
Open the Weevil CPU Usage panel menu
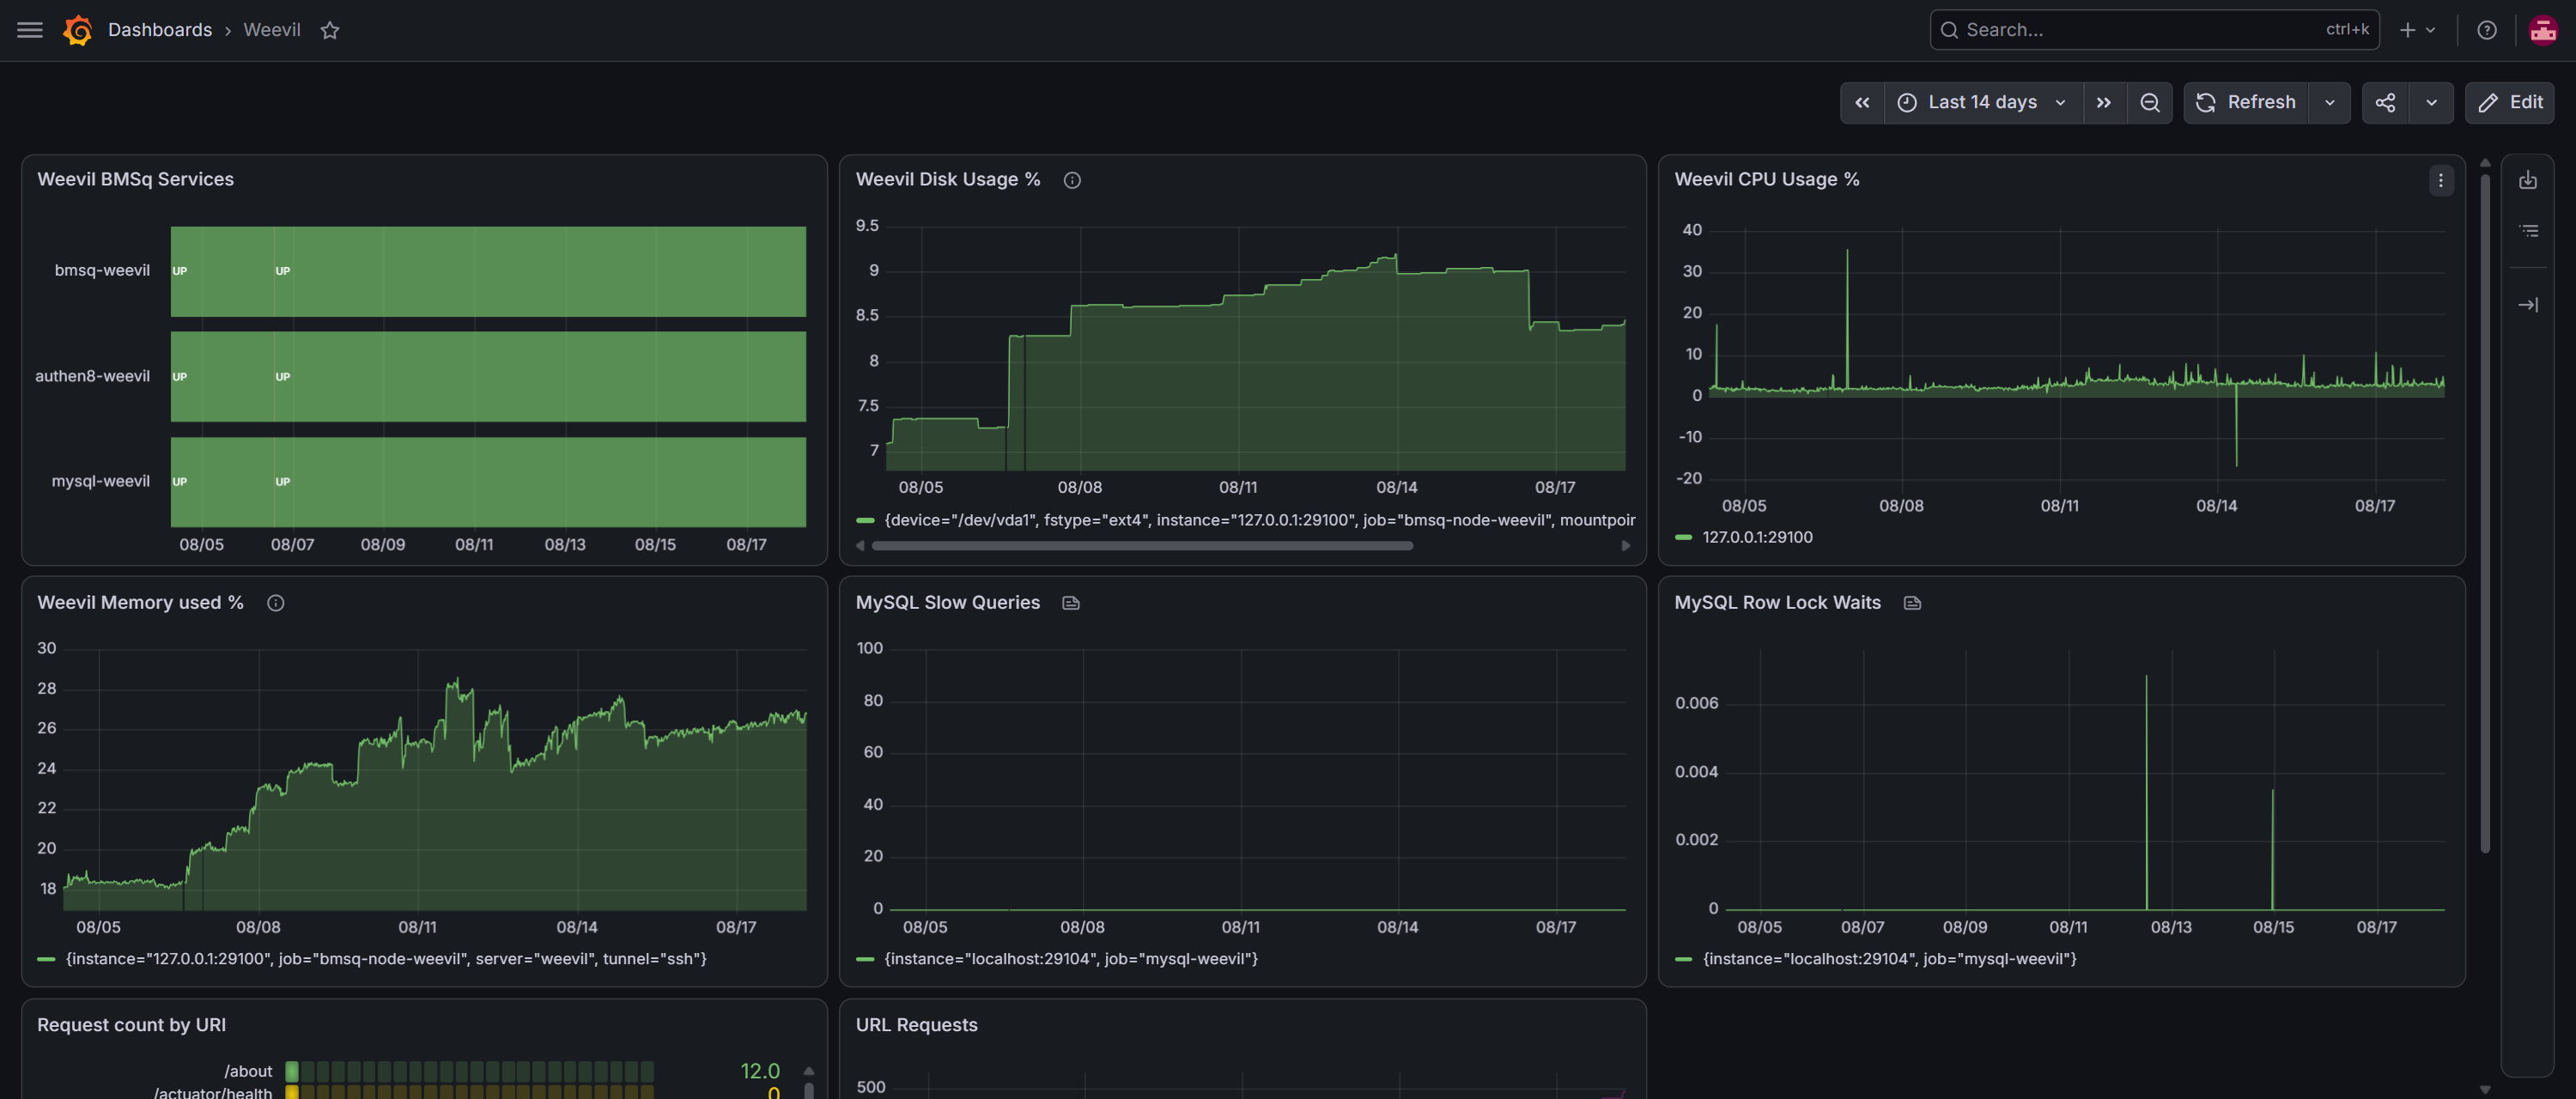point(2440,180)
